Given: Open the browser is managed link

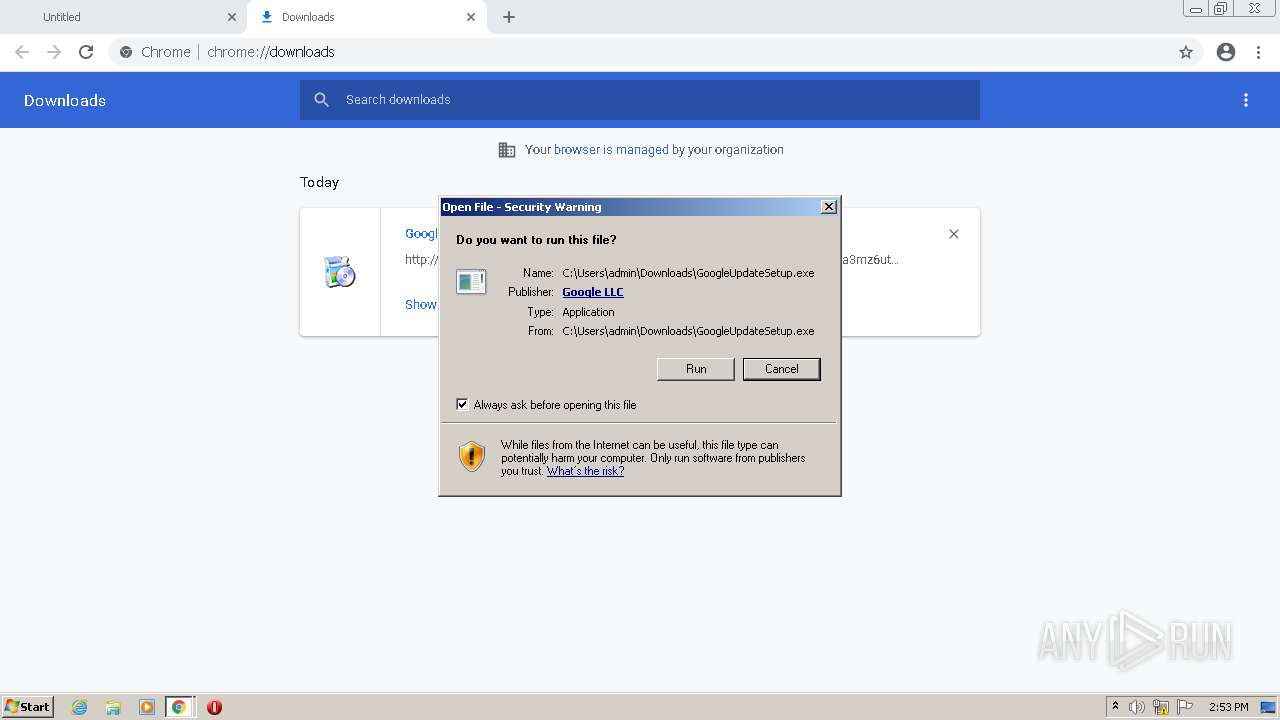Looking at the screenshot, I should pyautogui.click(x=611, y=150).
